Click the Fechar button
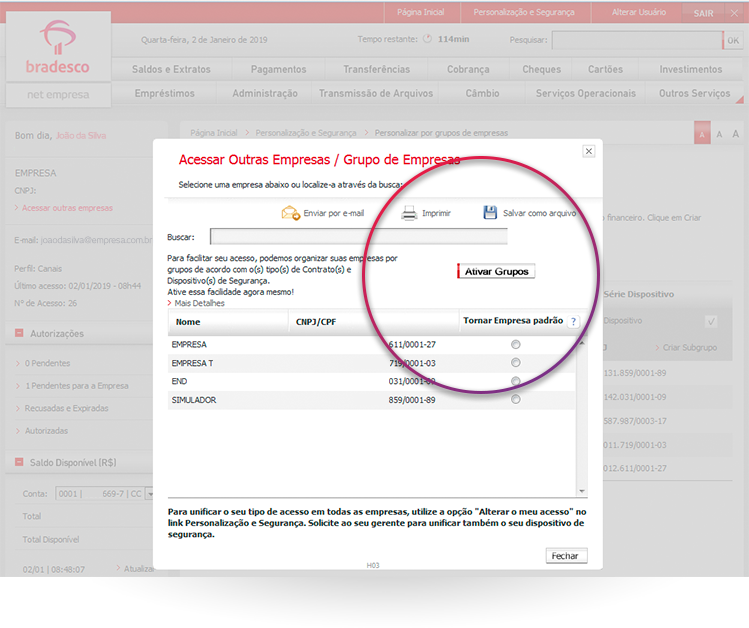749x628 pixels. 567,556
